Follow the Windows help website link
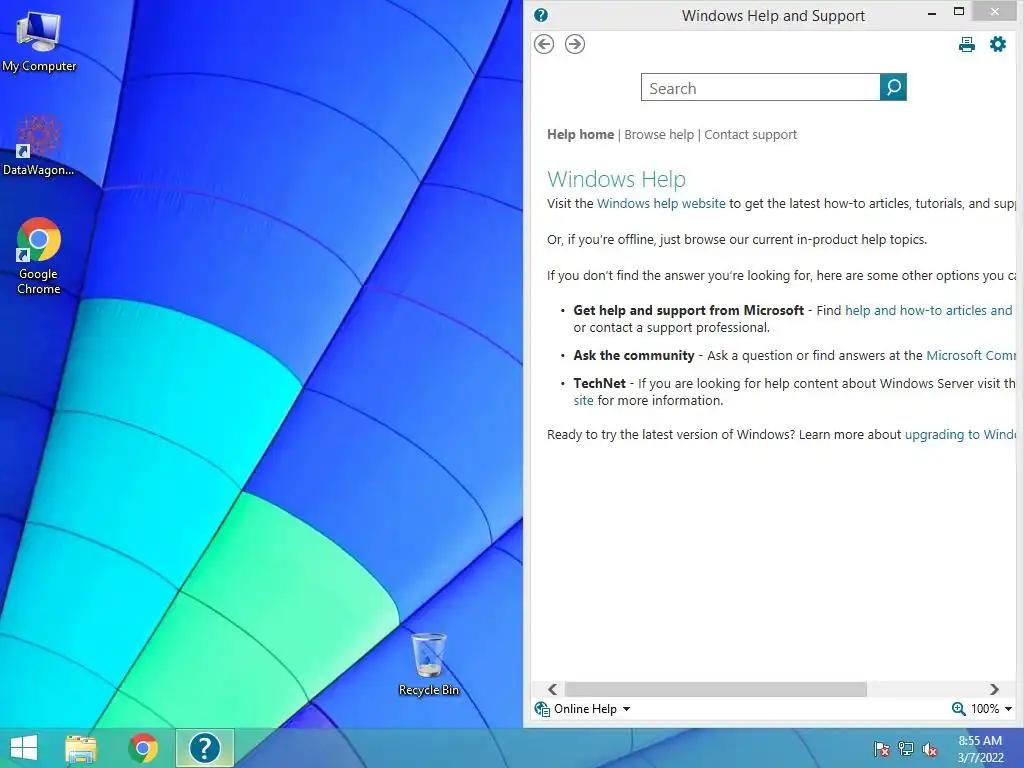This screenshot has height=768, width=1024. coord(661,203)
